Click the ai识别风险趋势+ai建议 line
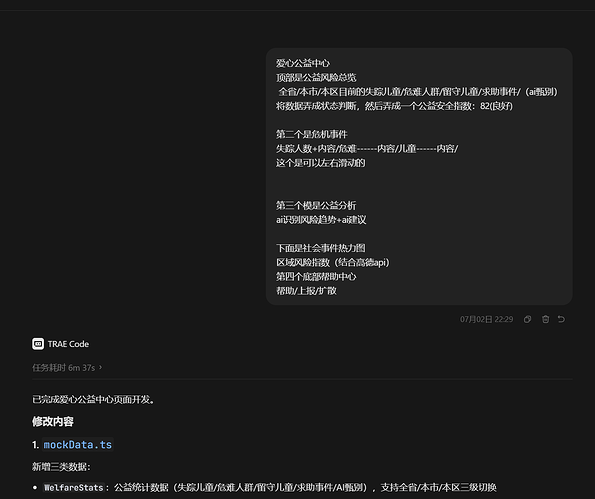 [x=321, y=219]
